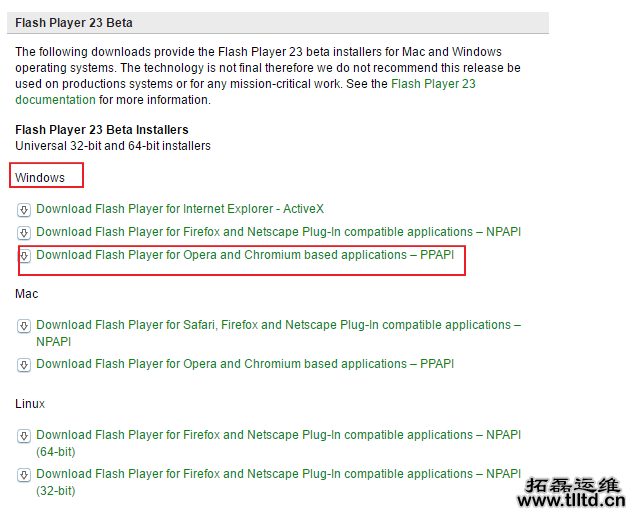Image resolution: width=631 pixels, height=514 pixels.
Task: Click download icon for Linux 32-bit NPAPI installer
Action: [23, 475]
